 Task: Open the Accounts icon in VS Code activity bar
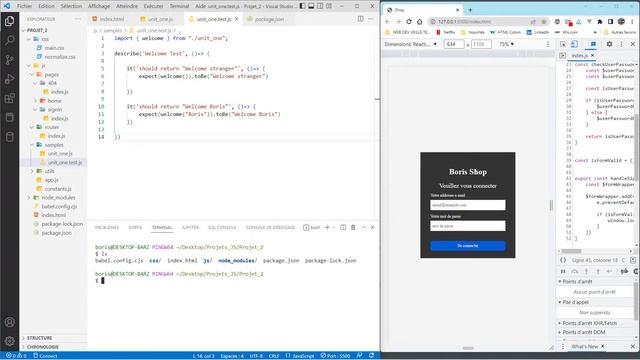click(9, 322)
